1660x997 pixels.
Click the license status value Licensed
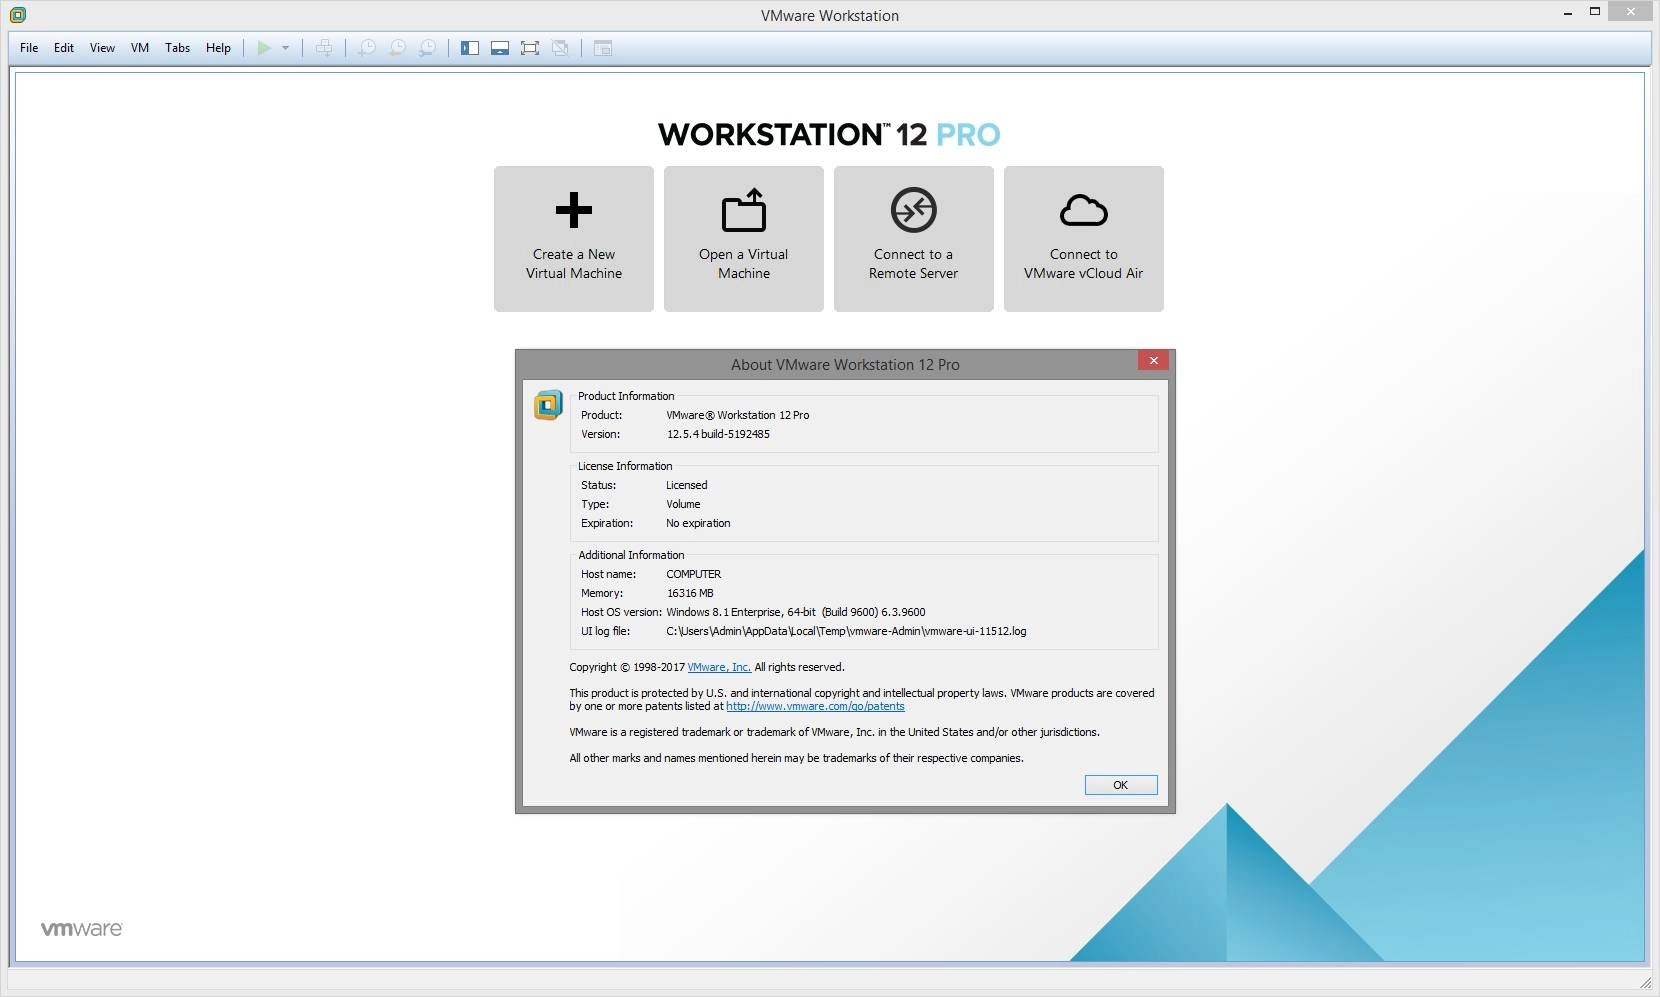(x=686, y=485)
